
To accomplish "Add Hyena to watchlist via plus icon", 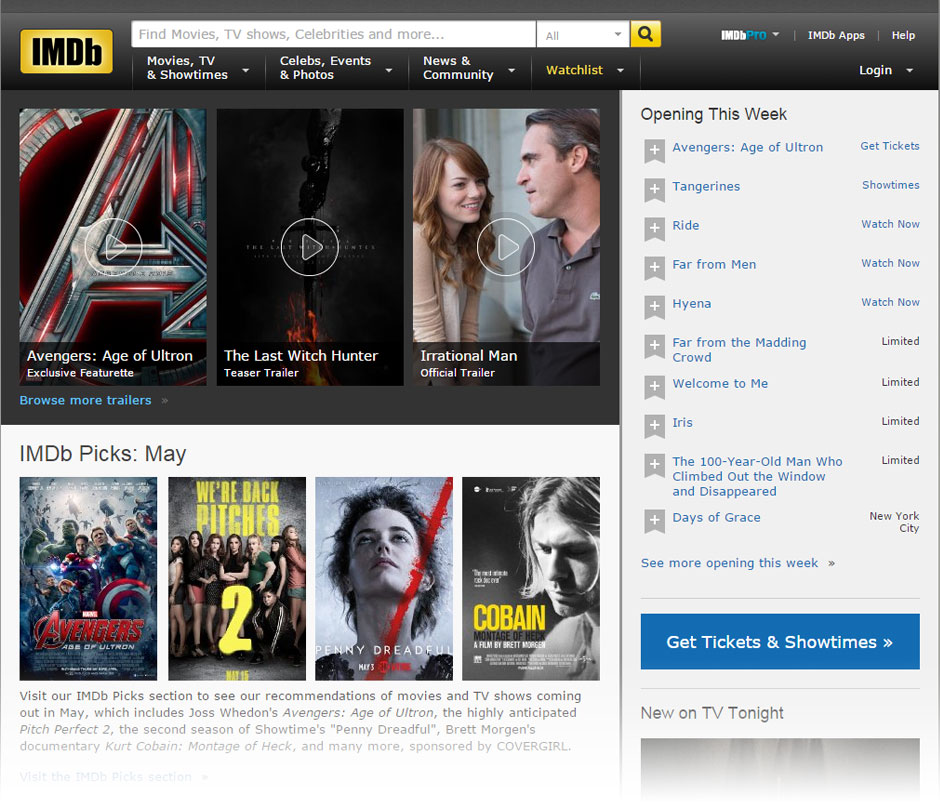I will pos(654,306).
